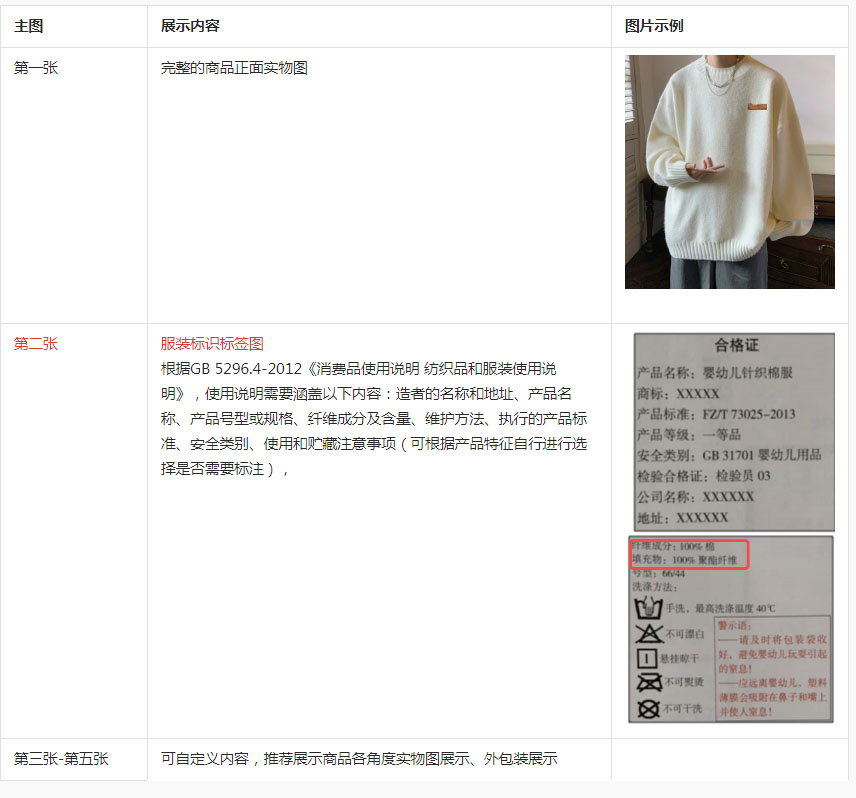Screen dimensions: 856x798
Task: Click the red-outlined fiber composition box
Action: (689, 551)
